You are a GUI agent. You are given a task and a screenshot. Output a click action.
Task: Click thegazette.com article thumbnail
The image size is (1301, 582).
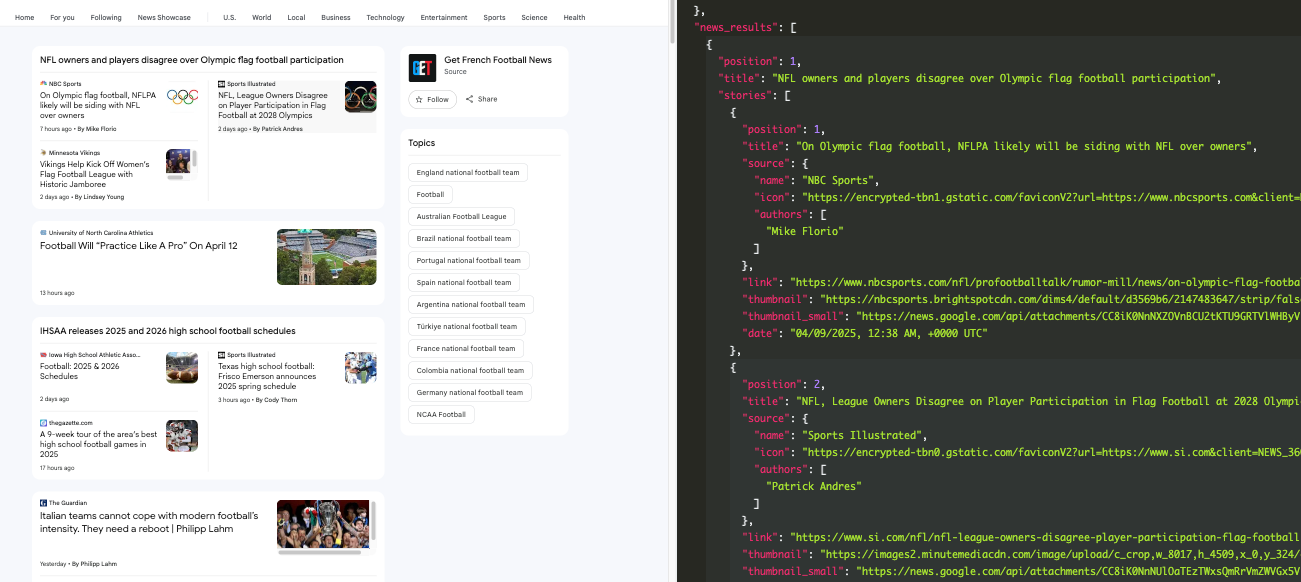[182, 436]
